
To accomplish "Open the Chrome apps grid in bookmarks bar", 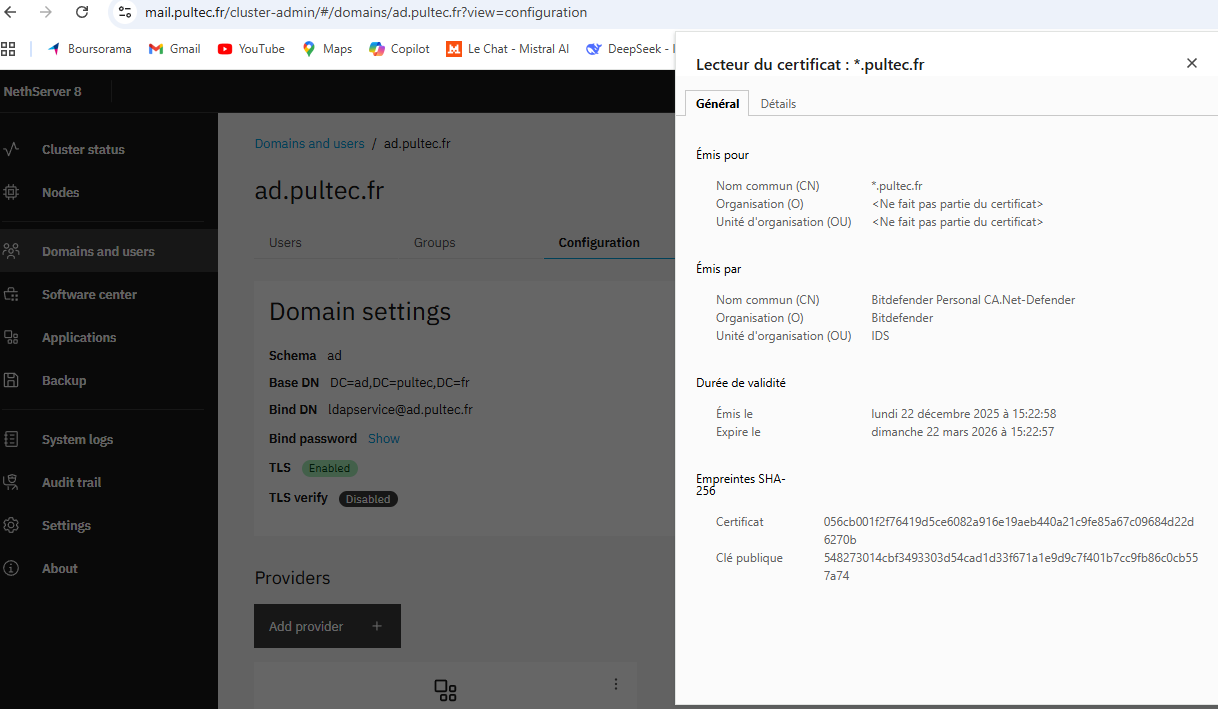I will pyautogui.click(x=9, y=48).
